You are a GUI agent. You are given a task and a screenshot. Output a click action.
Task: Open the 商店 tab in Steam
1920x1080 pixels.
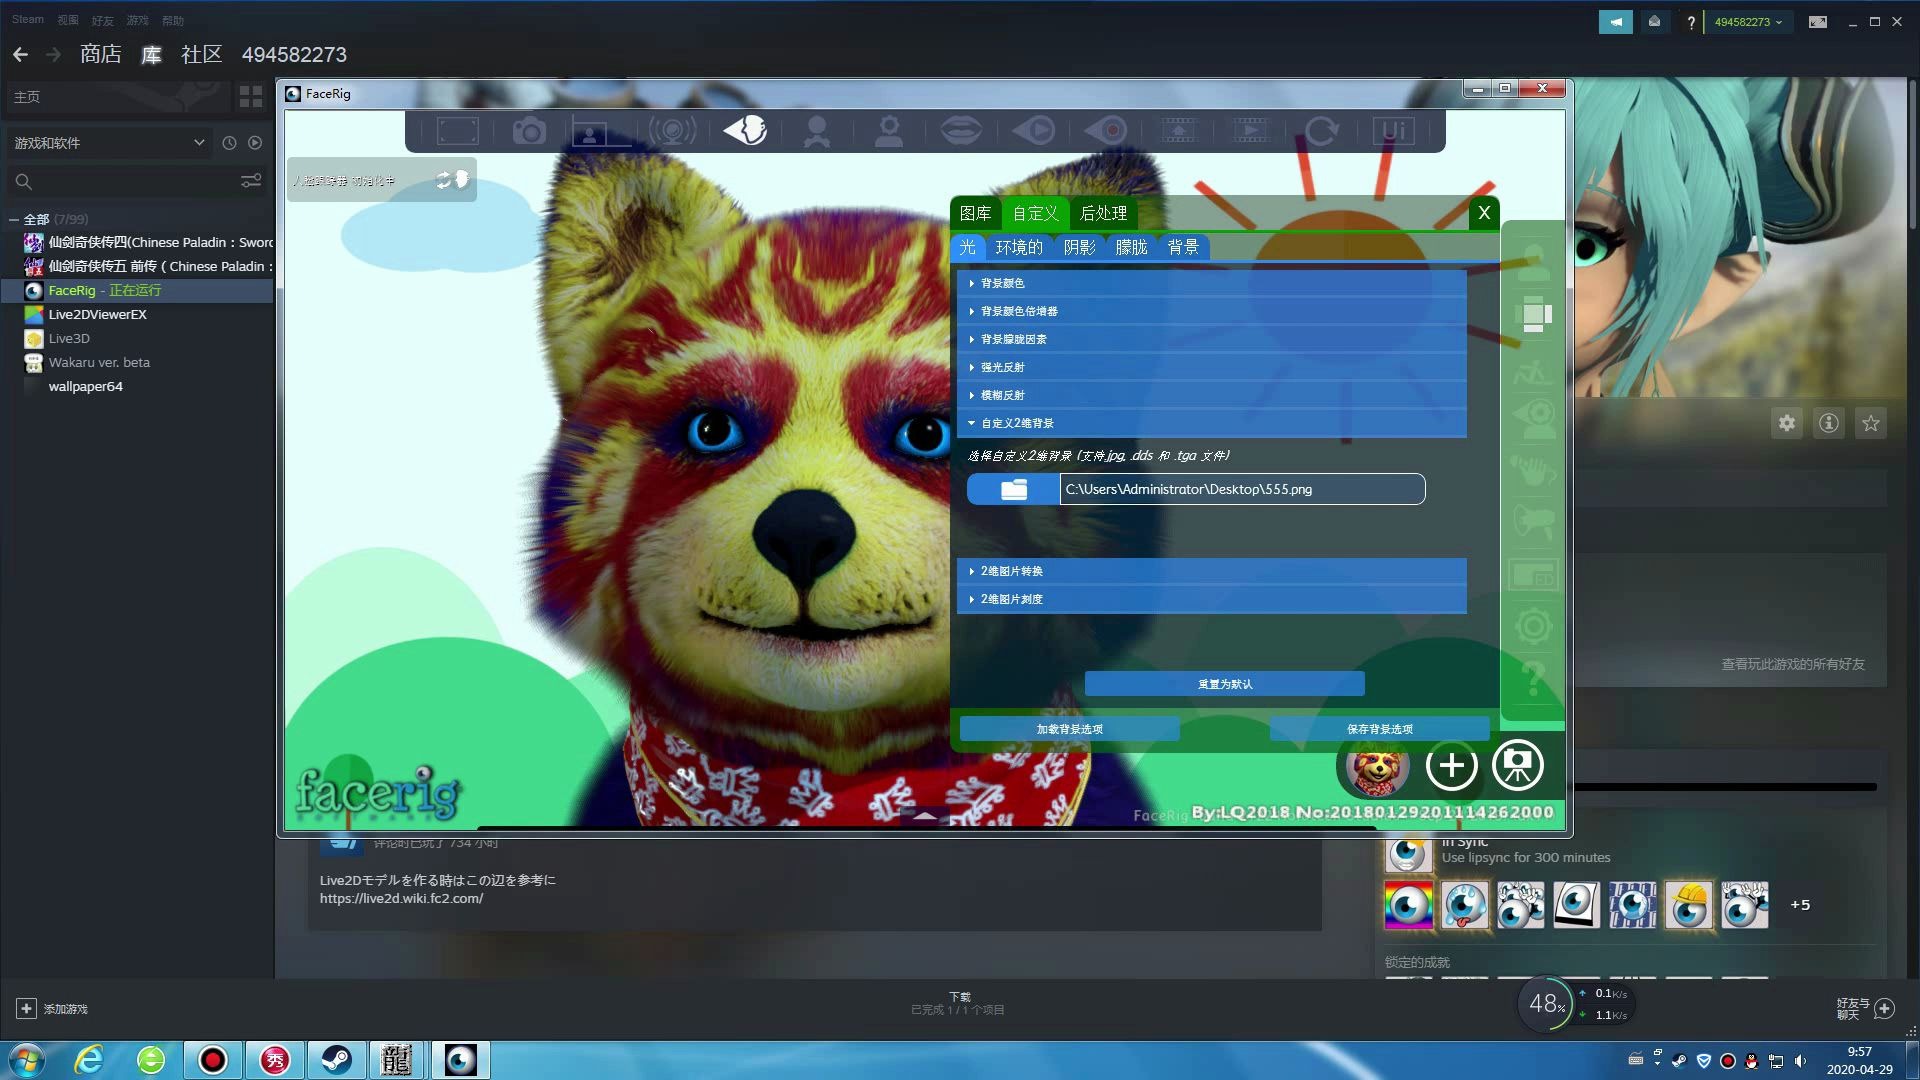point(101,55)
